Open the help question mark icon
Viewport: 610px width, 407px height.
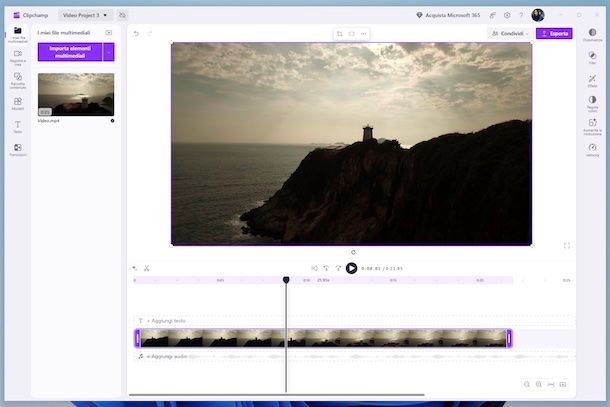click(x=521, y=15)
